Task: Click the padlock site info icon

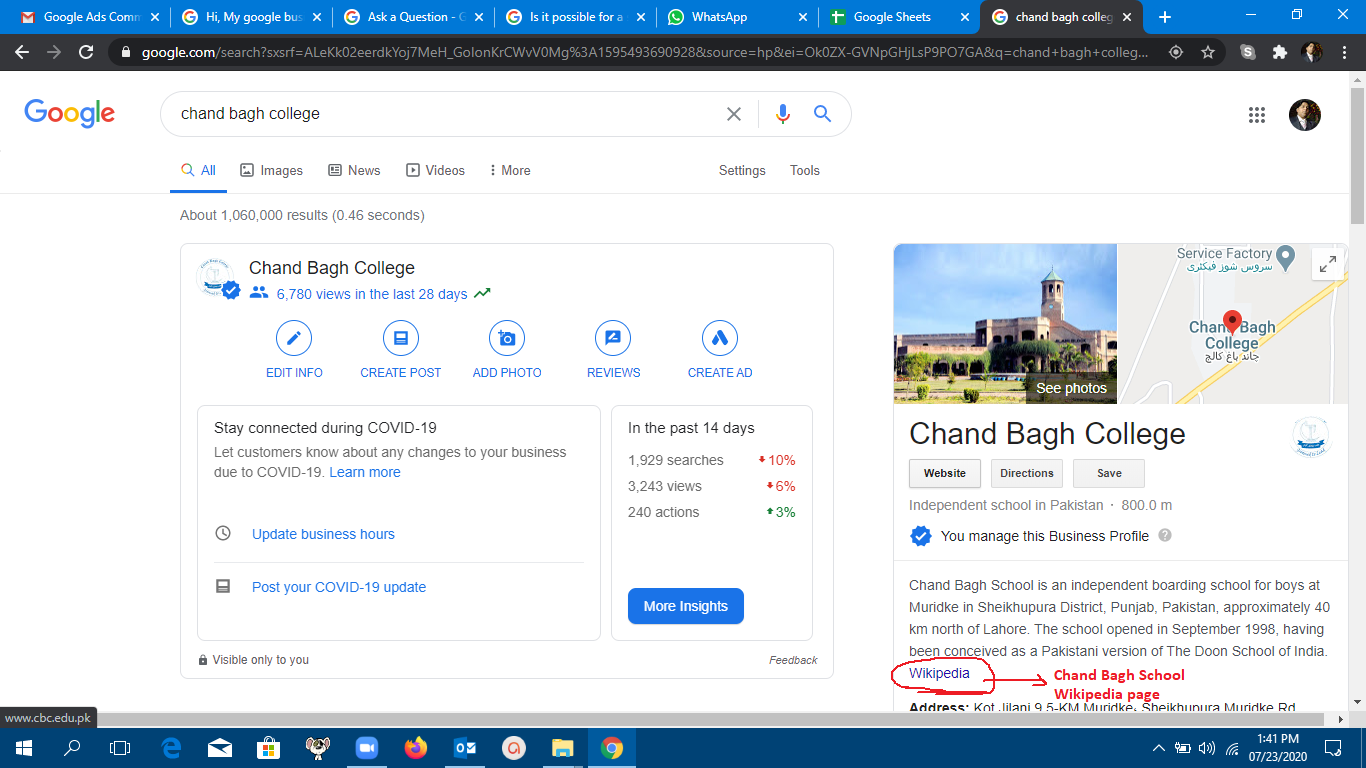Action: [125, 52]
